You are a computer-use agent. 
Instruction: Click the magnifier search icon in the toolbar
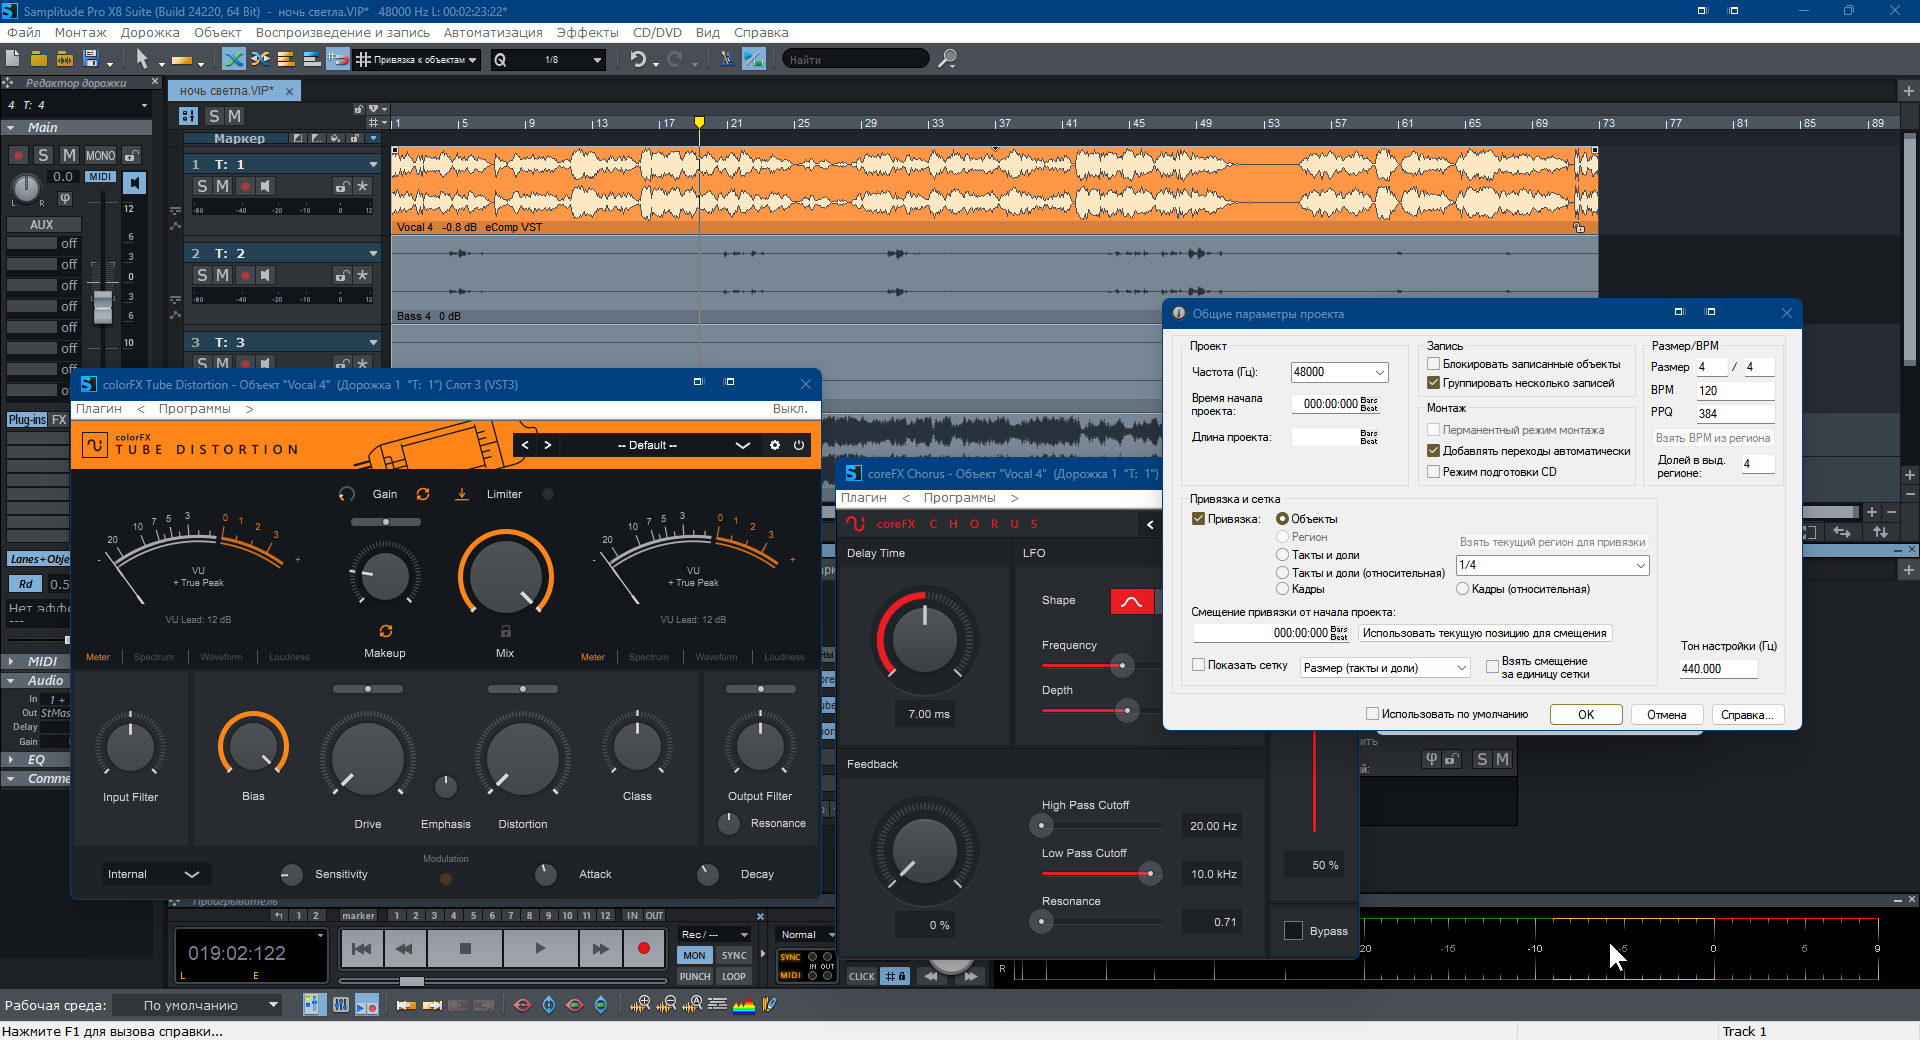pos(947,60)
